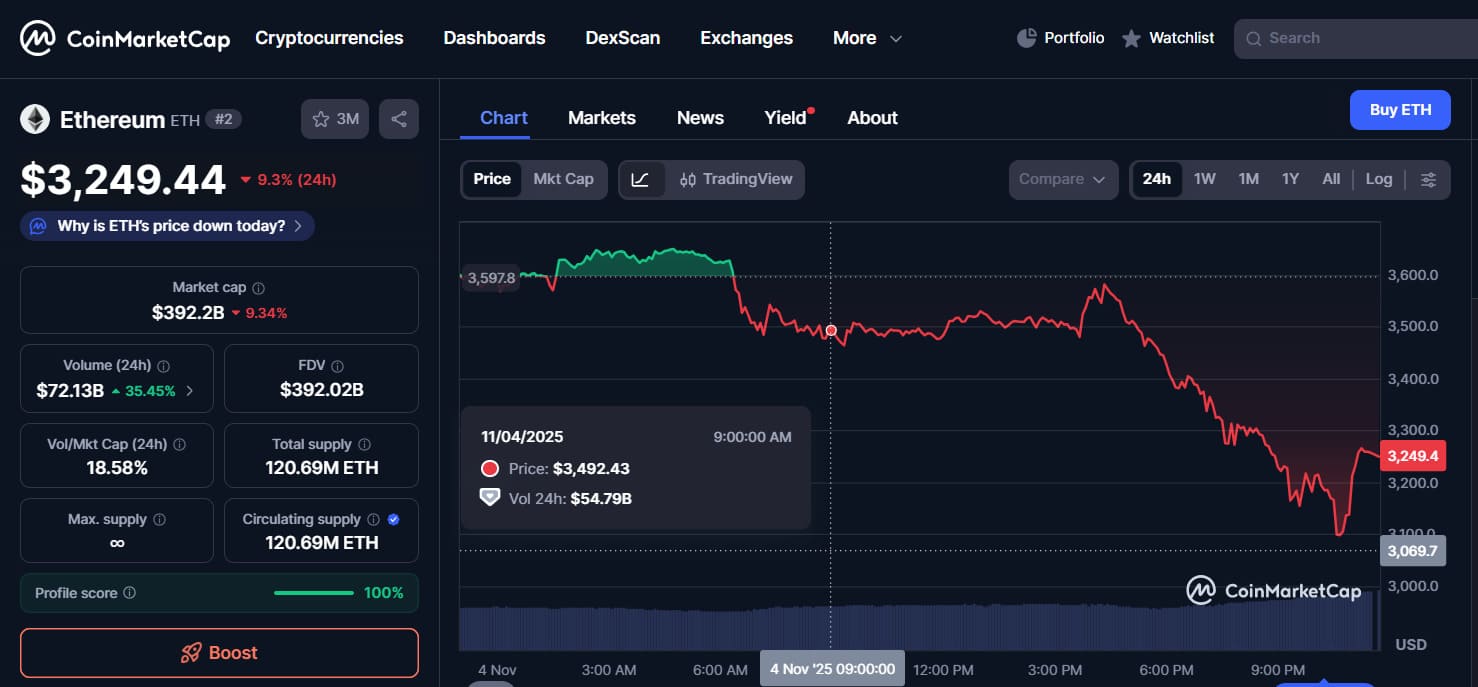Click the Buy ETH button
The image size is (1478, 687).
coord(1399,110)
